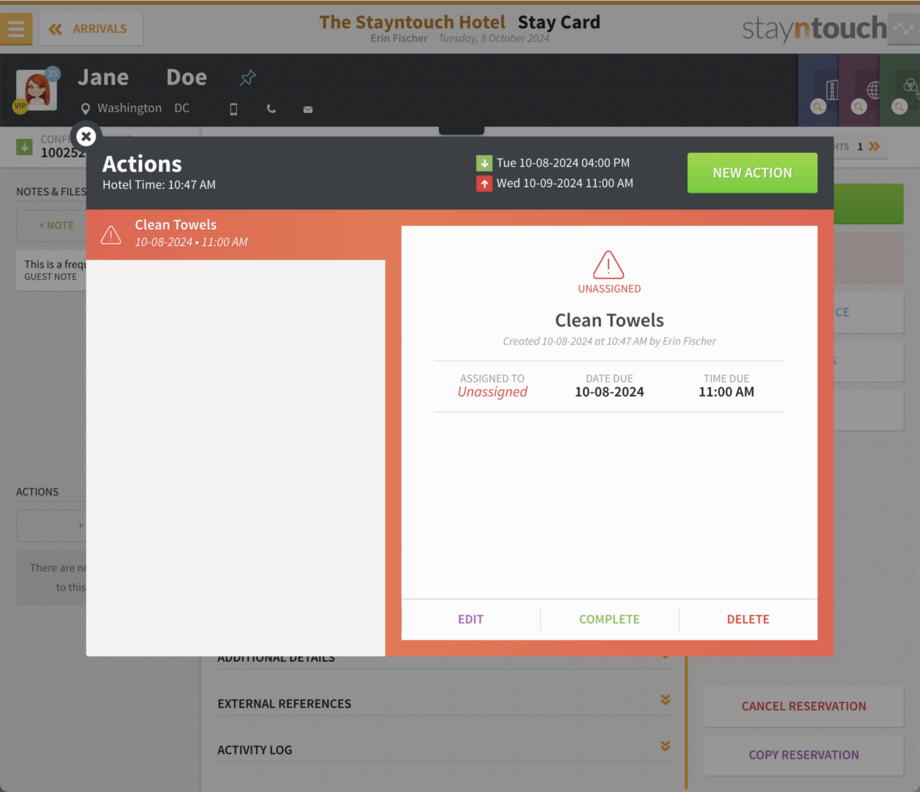Click the Hotel Time 10:47 AM text
Screen dimensions: 920x792
point(159,185)
